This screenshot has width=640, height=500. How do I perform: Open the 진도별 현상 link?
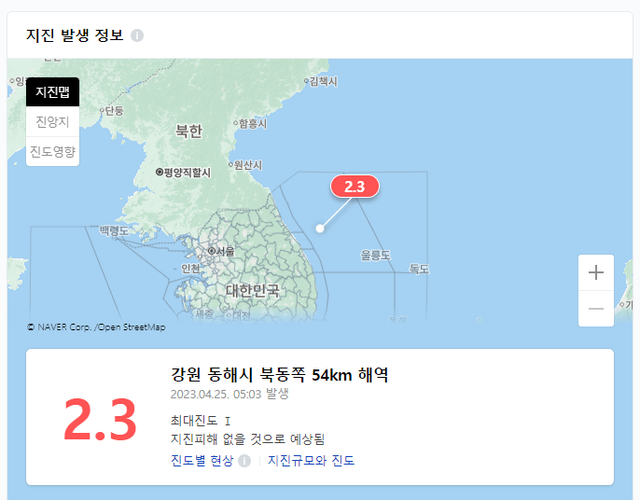click(202, 460)
